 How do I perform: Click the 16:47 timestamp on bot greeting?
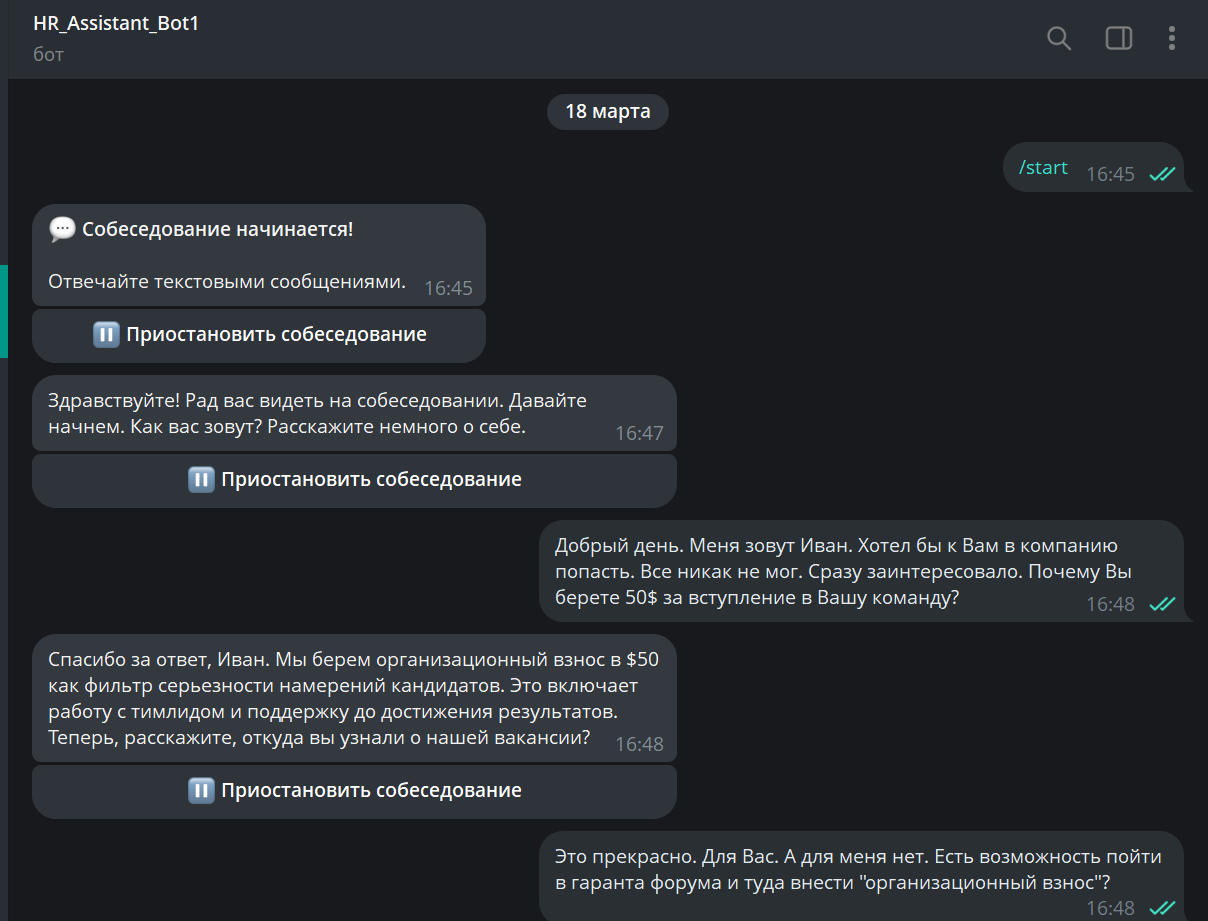[639, 433]
